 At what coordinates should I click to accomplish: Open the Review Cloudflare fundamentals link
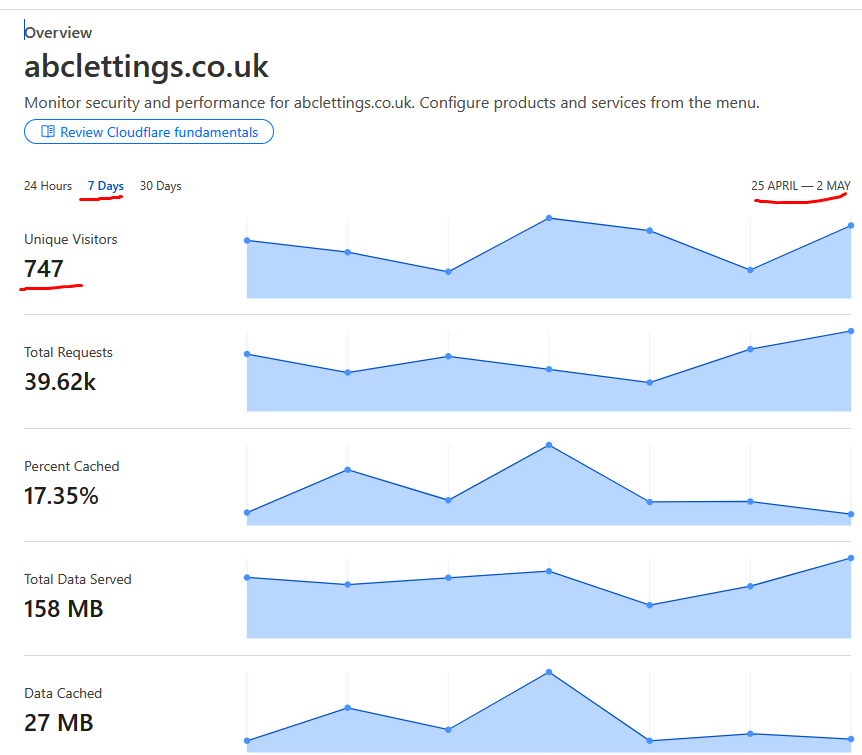[x=158, y=132]
